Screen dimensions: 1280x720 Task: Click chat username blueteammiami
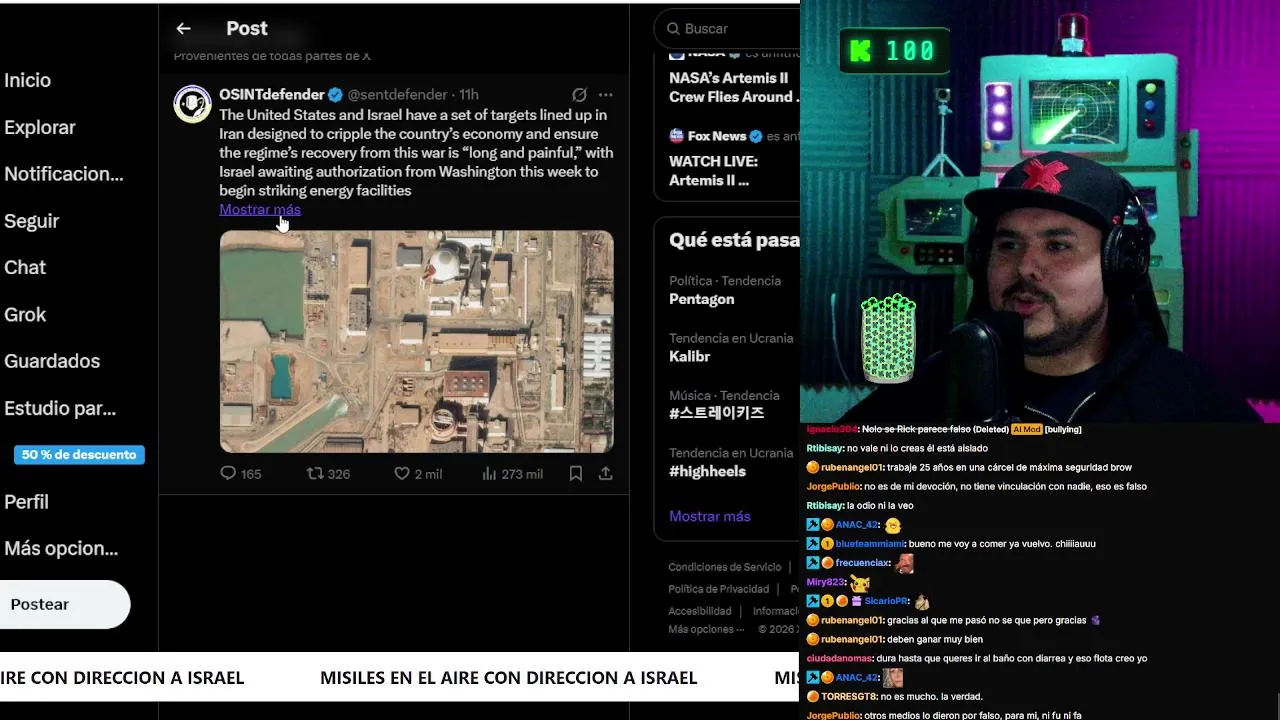[869, 543]
